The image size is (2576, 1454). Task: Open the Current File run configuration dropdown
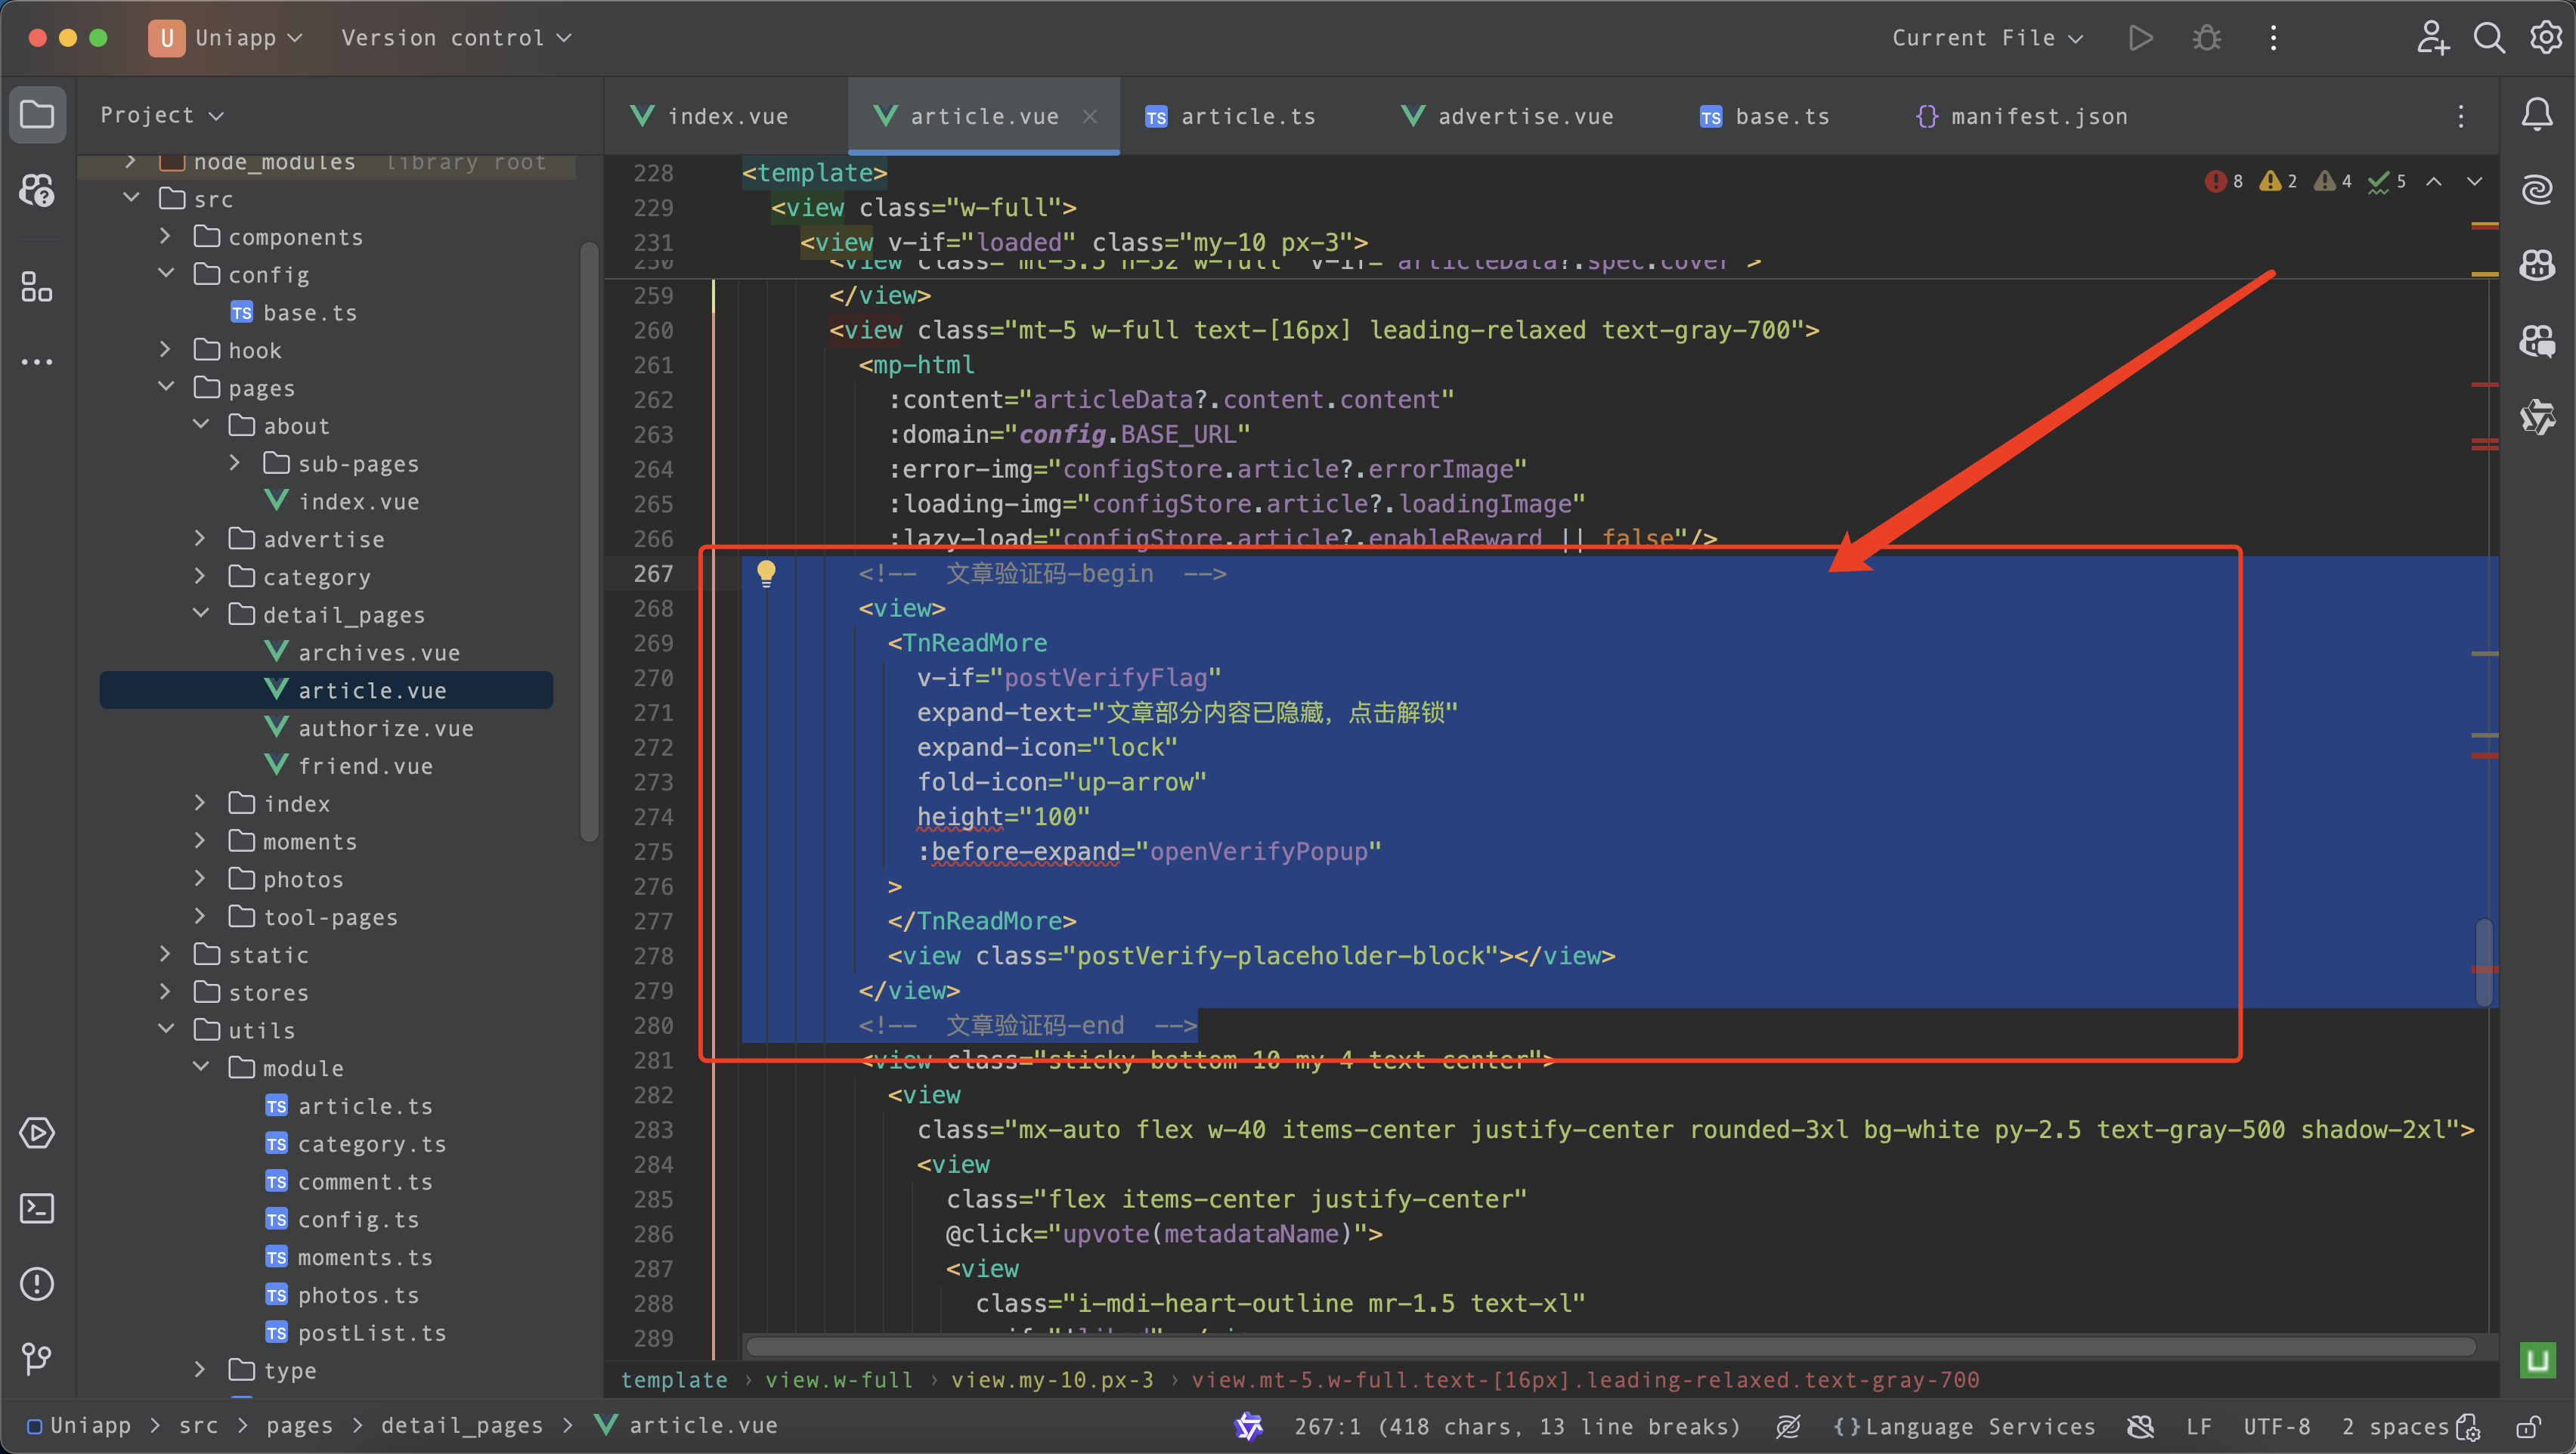(1986, 38)
